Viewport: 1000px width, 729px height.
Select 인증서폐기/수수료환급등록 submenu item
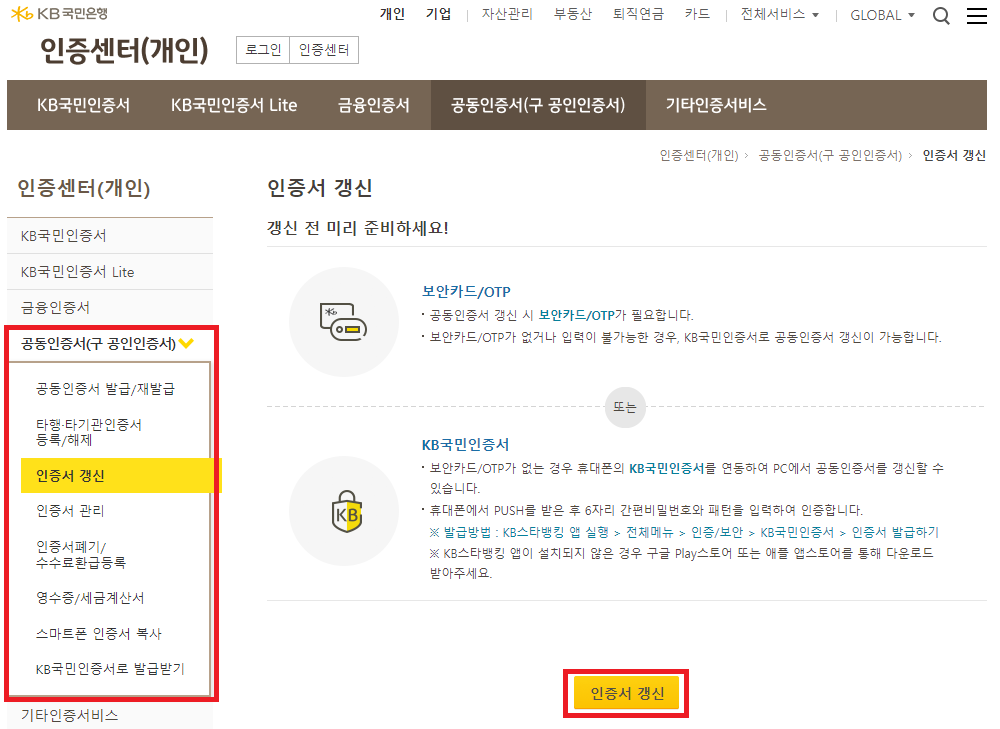[81, 555]
